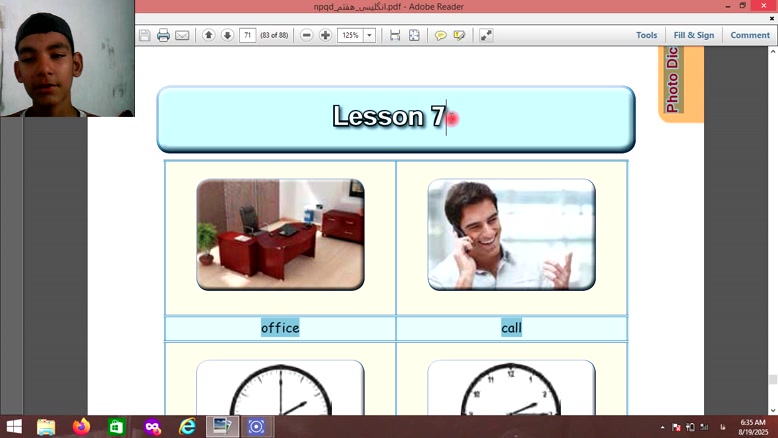
Task: Switch to the photo viewer taskbar app
Action: 222,427
